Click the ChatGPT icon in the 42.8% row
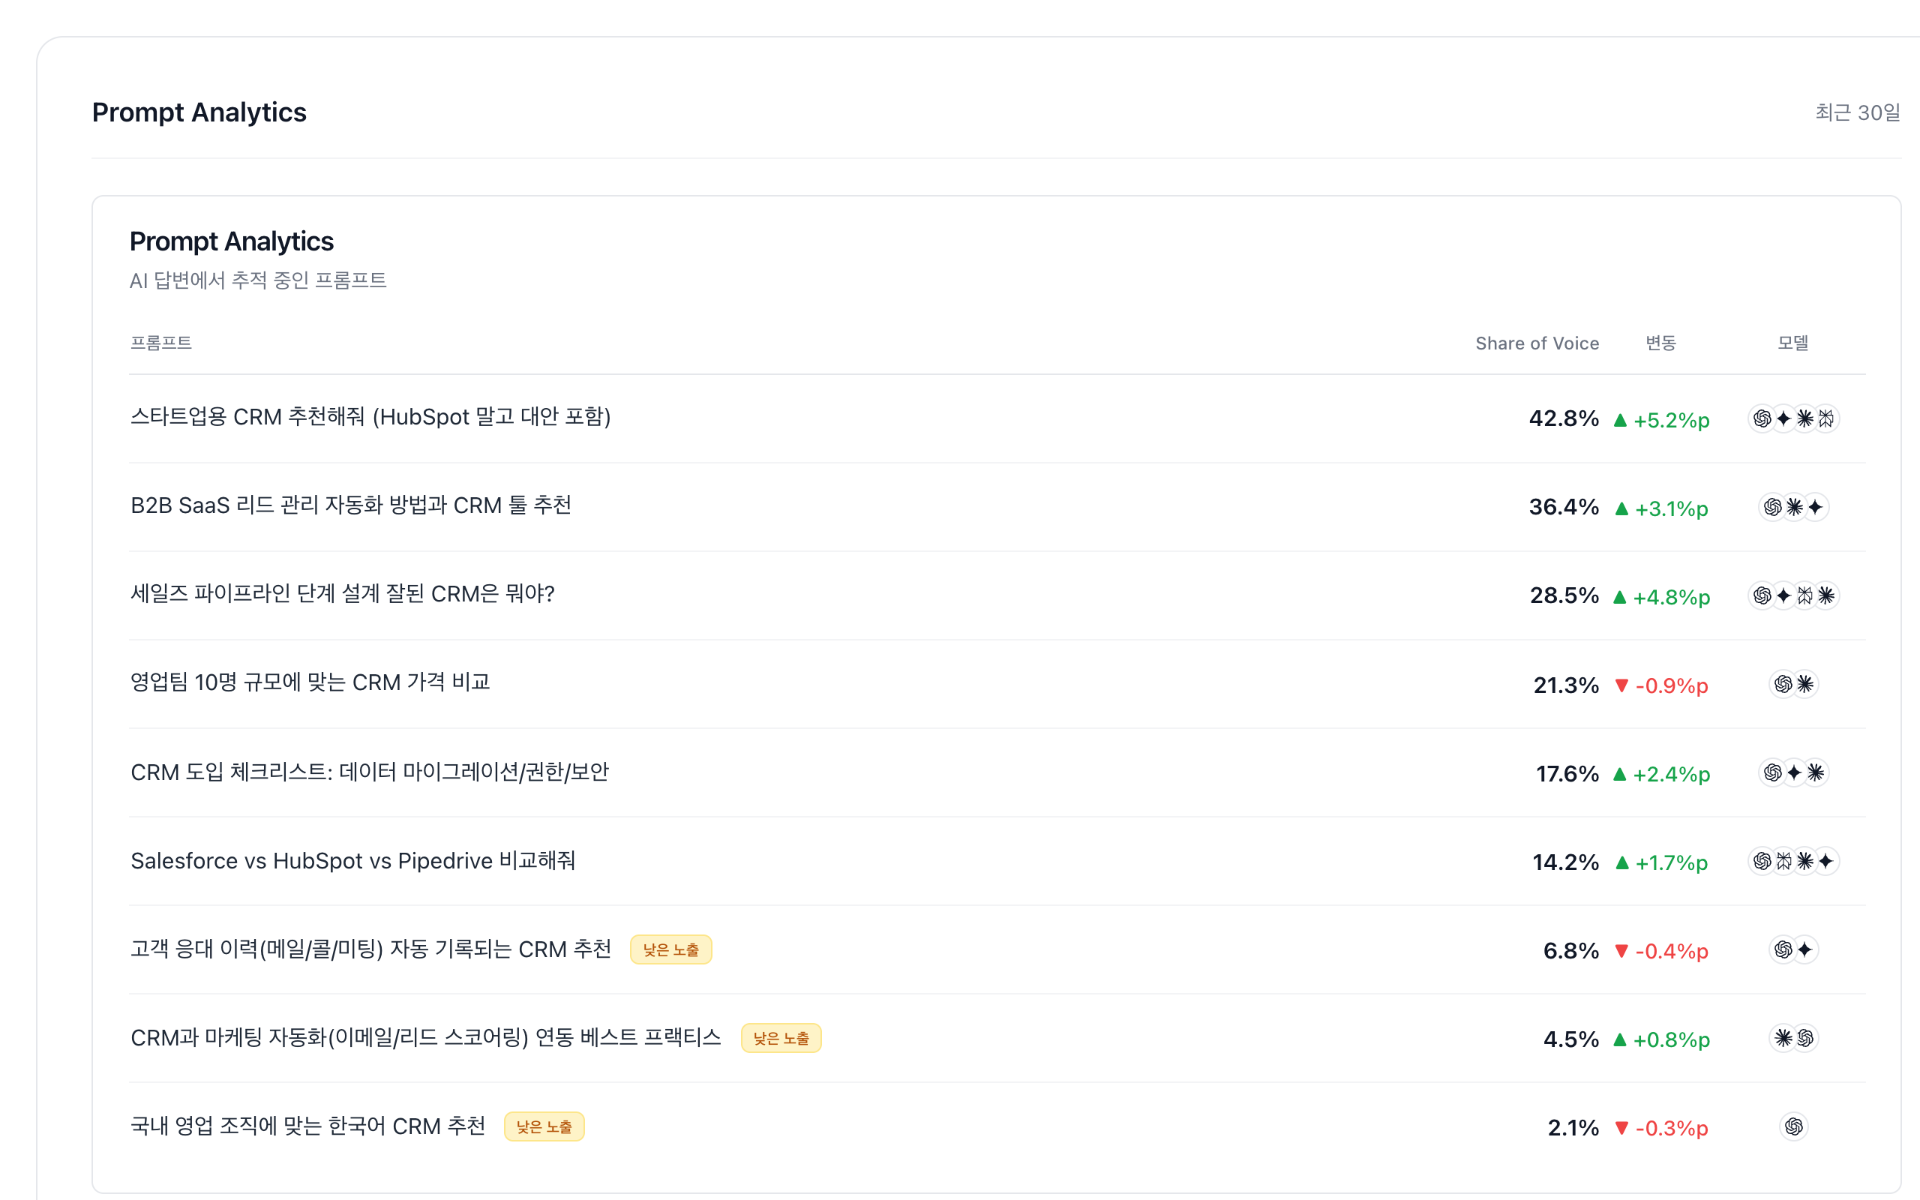The width and height of the screenshot is (1920, 1200). (1762, 419)
